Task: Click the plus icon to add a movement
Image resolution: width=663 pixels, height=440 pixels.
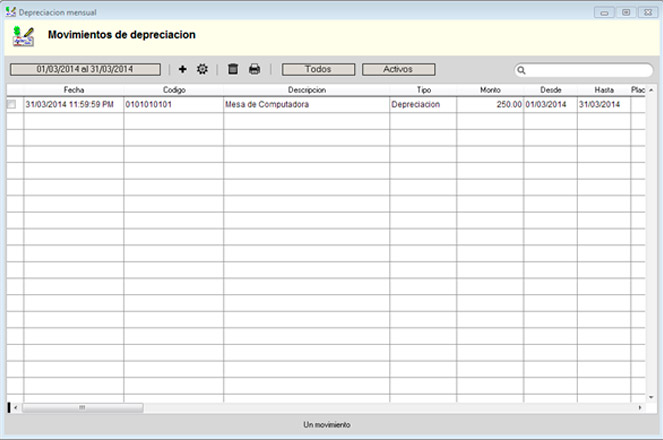Action: click(x=182, y=70)
